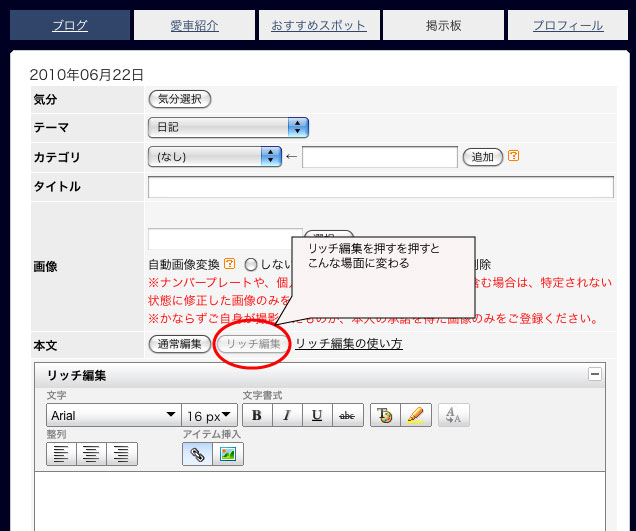Image resolution: width=636 pixels, height=531 pixels.
Task: Select the しない radio button
Action: (251, 264)
